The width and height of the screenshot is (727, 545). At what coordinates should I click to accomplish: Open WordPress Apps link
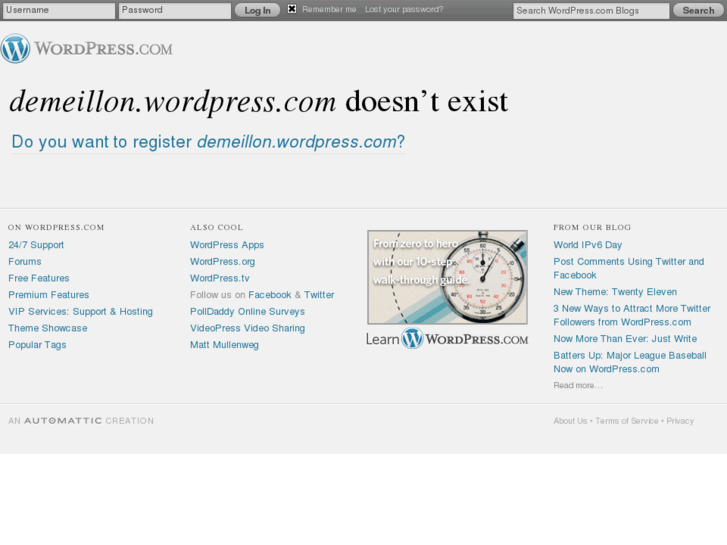coord(227,245)
